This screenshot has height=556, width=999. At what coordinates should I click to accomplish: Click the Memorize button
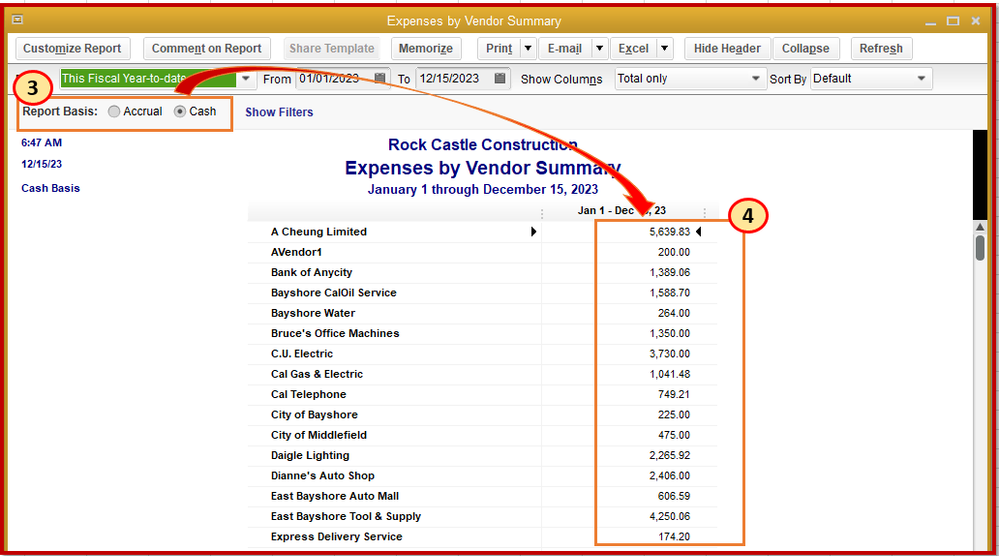(x=426, y=48)
